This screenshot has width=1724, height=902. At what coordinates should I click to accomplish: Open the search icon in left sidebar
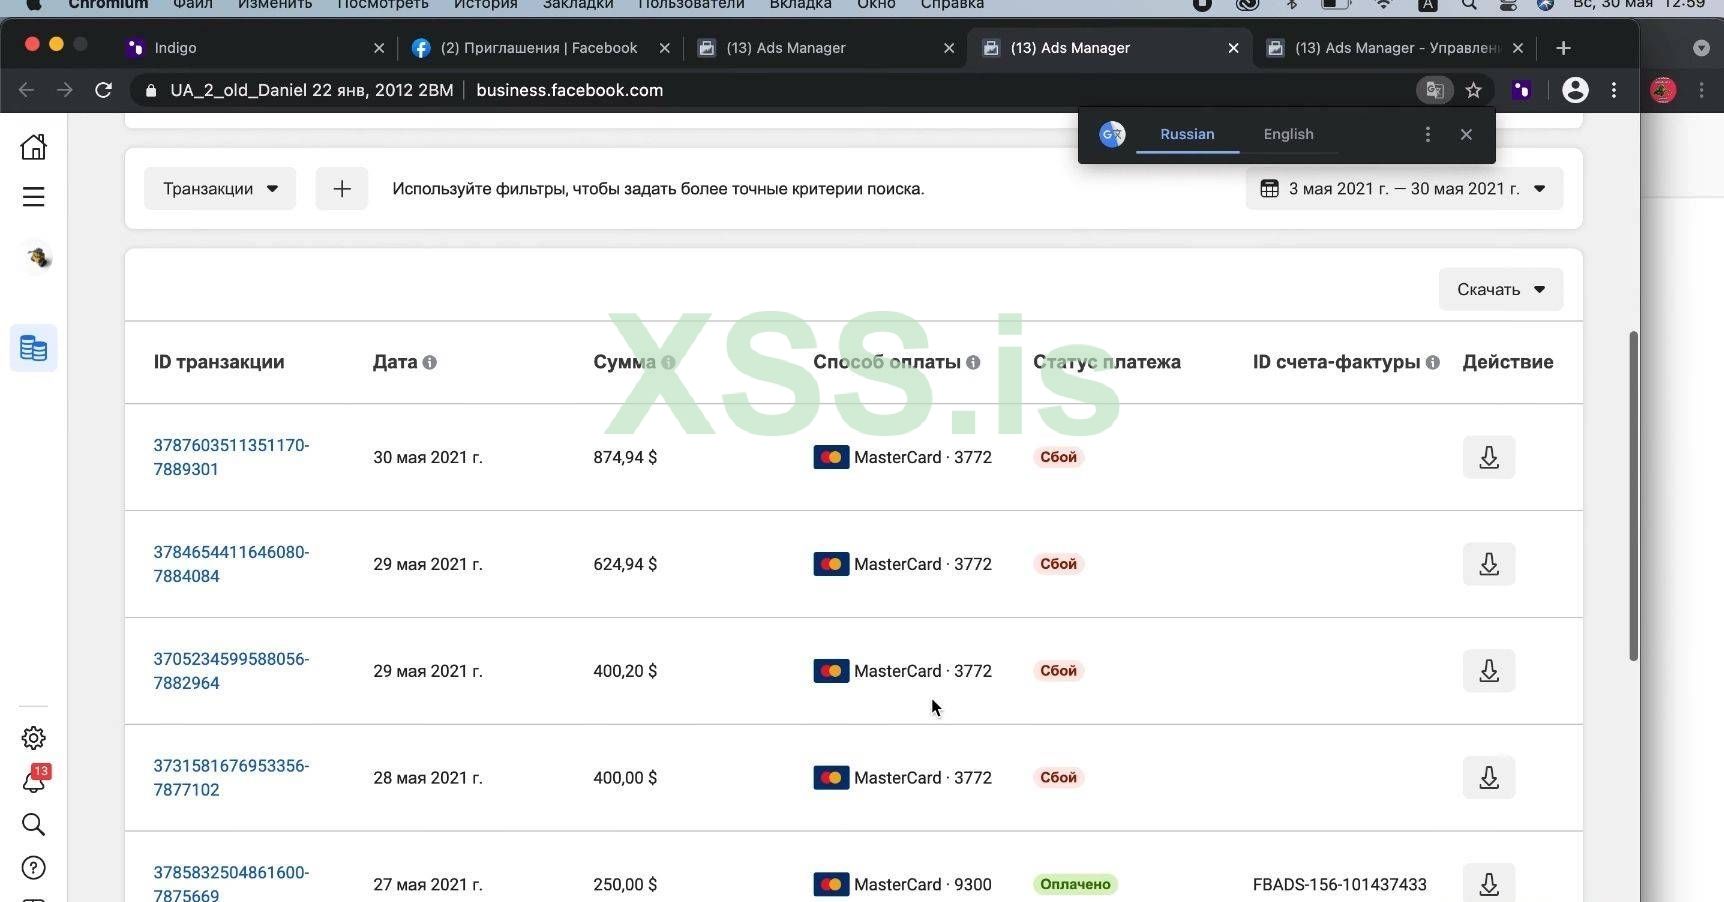[33, 824]
